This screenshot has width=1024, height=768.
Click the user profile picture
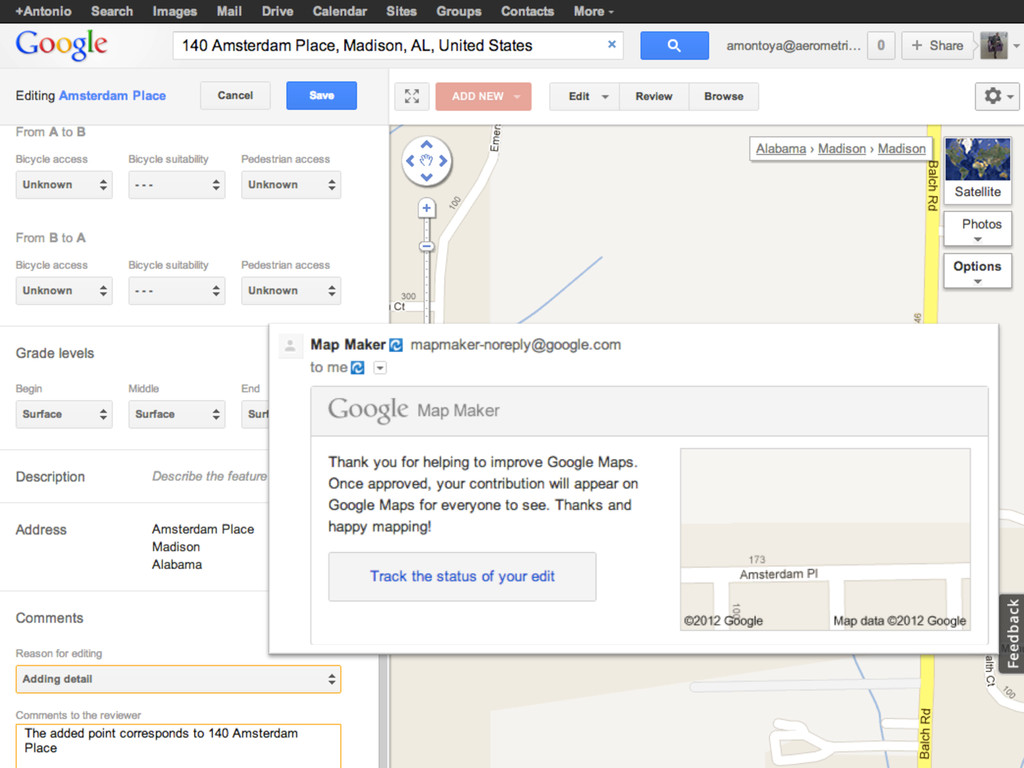point(994,46)
